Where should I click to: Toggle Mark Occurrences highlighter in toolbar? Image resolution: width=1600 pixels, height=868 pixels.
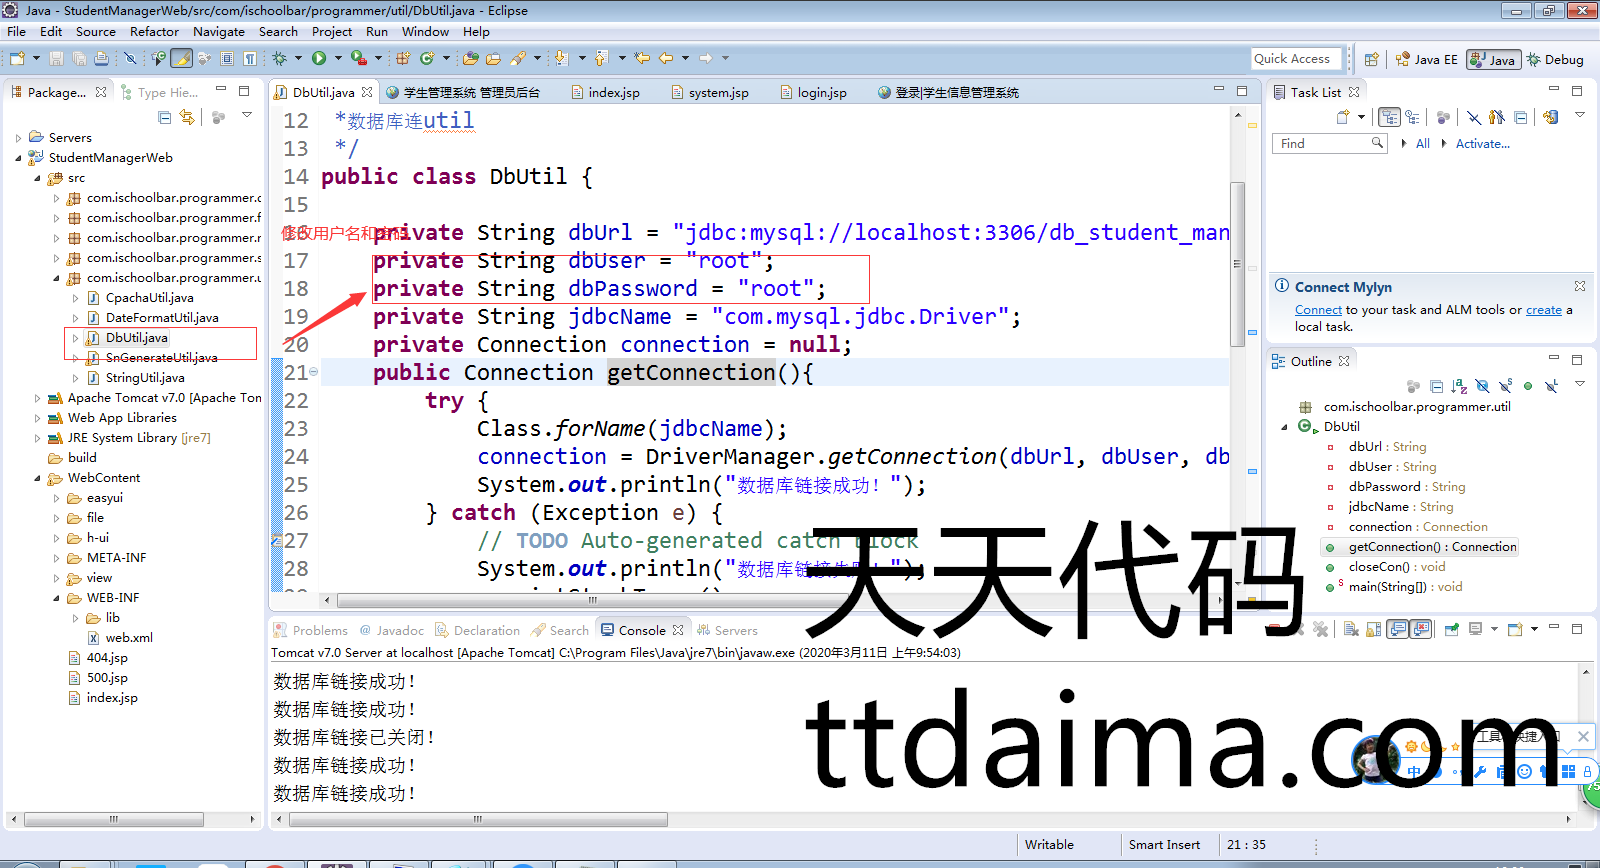[x=181, y=59]
